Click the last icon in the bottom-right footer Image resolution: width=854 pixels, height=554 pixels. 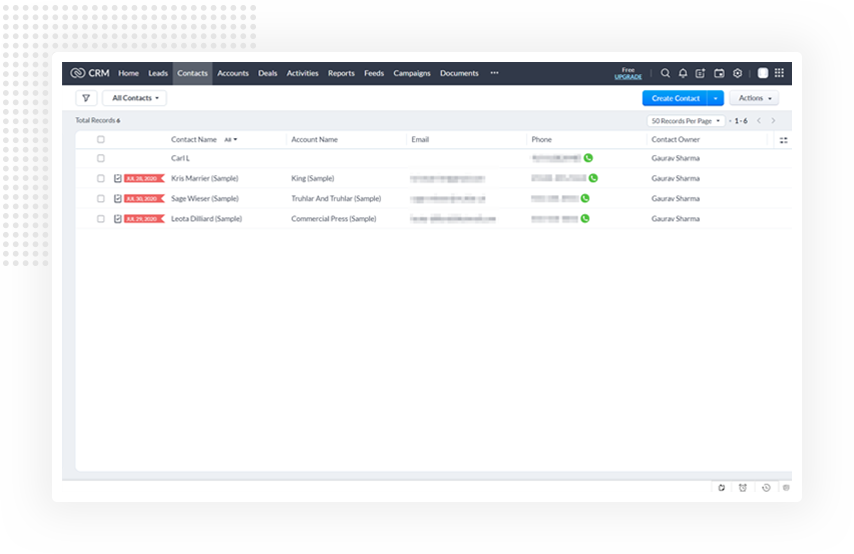pyautogui.click(x=786, y=488)
